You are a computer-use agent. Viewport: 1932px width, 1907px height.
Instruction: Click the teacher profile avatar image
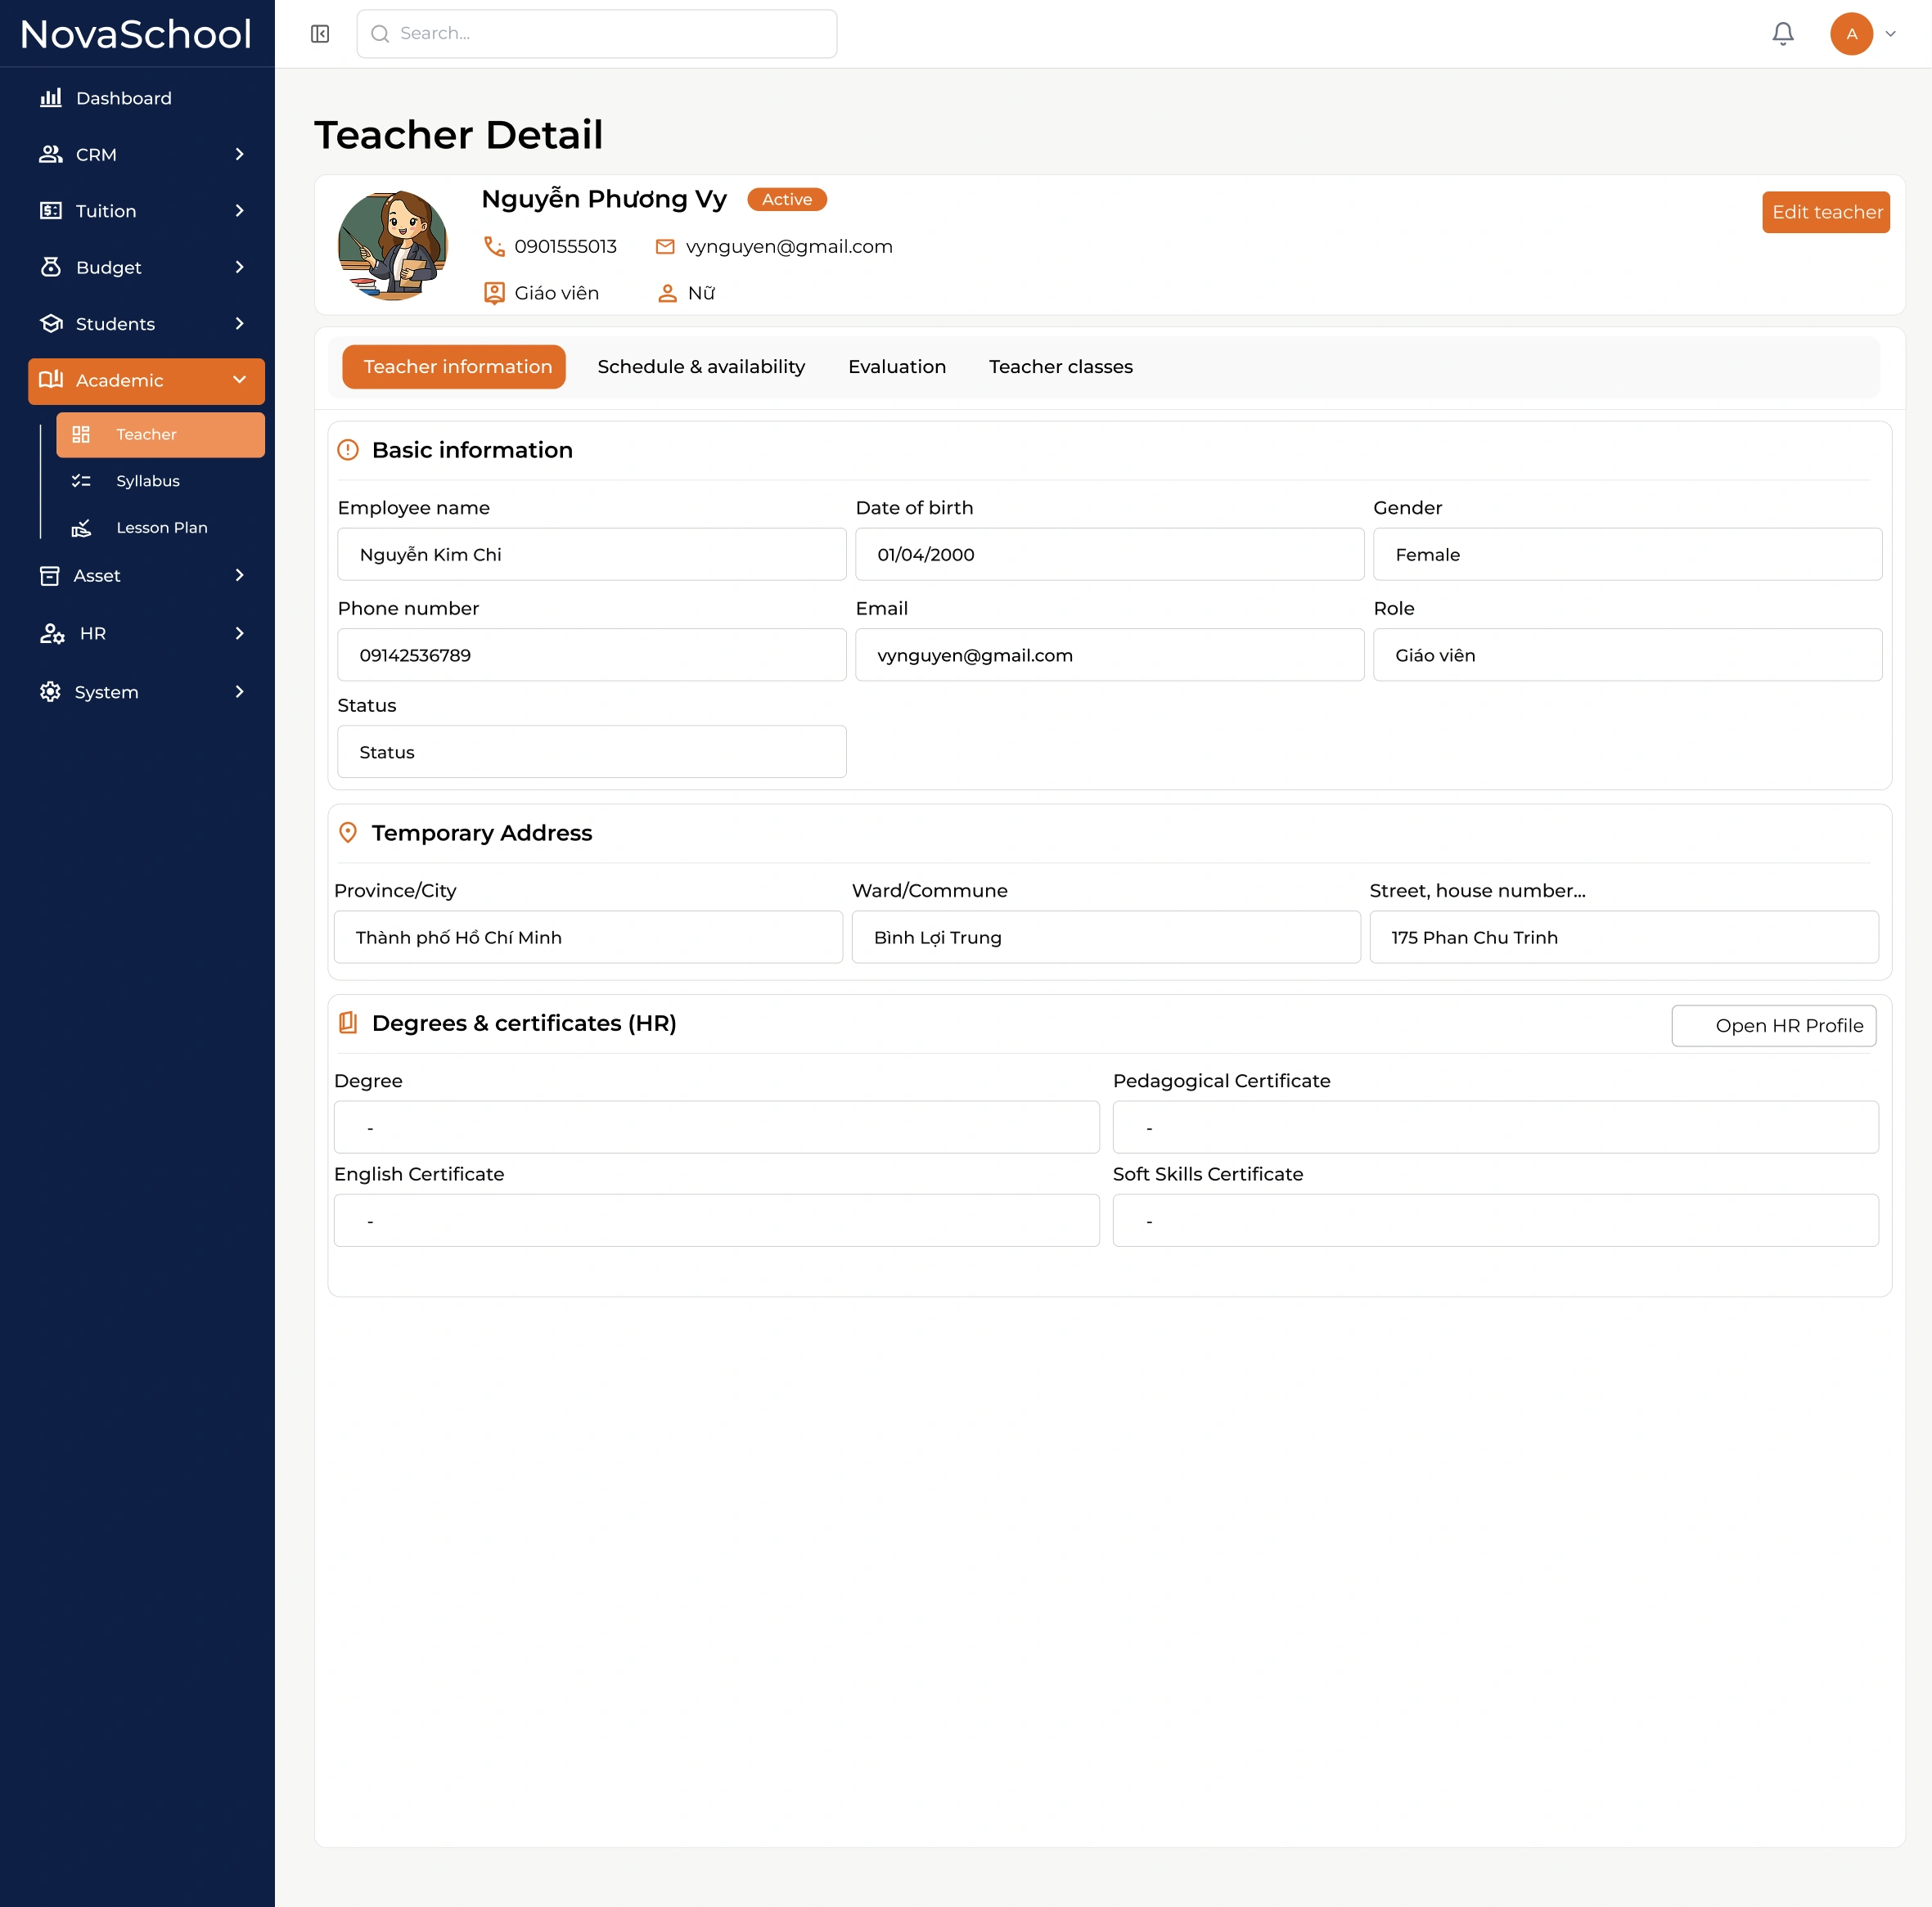pyautogui.click(x=393, y=245)
